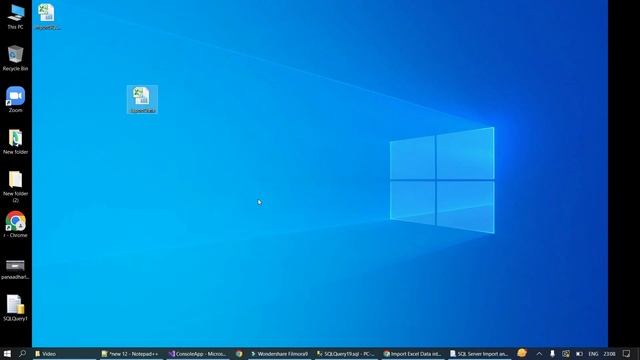
Task: Show hidden system tray icons
Action: click(x=539, y=354)
